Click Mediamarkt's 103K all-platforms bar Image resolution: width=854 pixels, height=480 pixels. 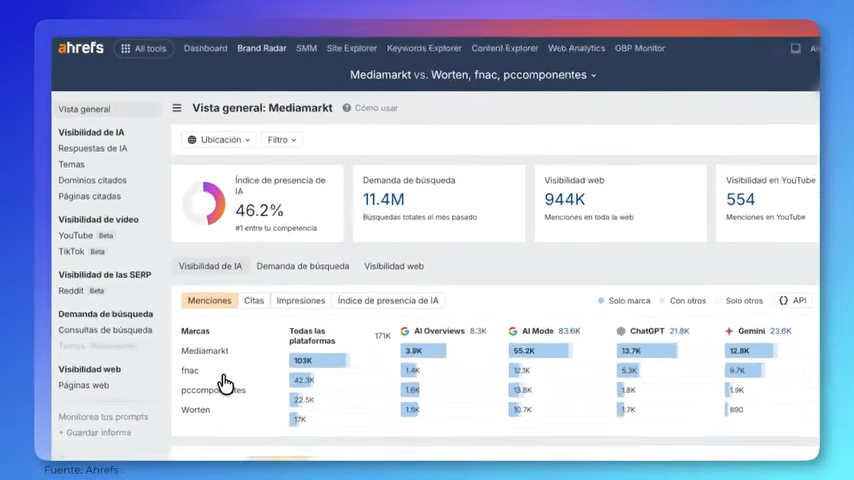[x=317, y=361]
